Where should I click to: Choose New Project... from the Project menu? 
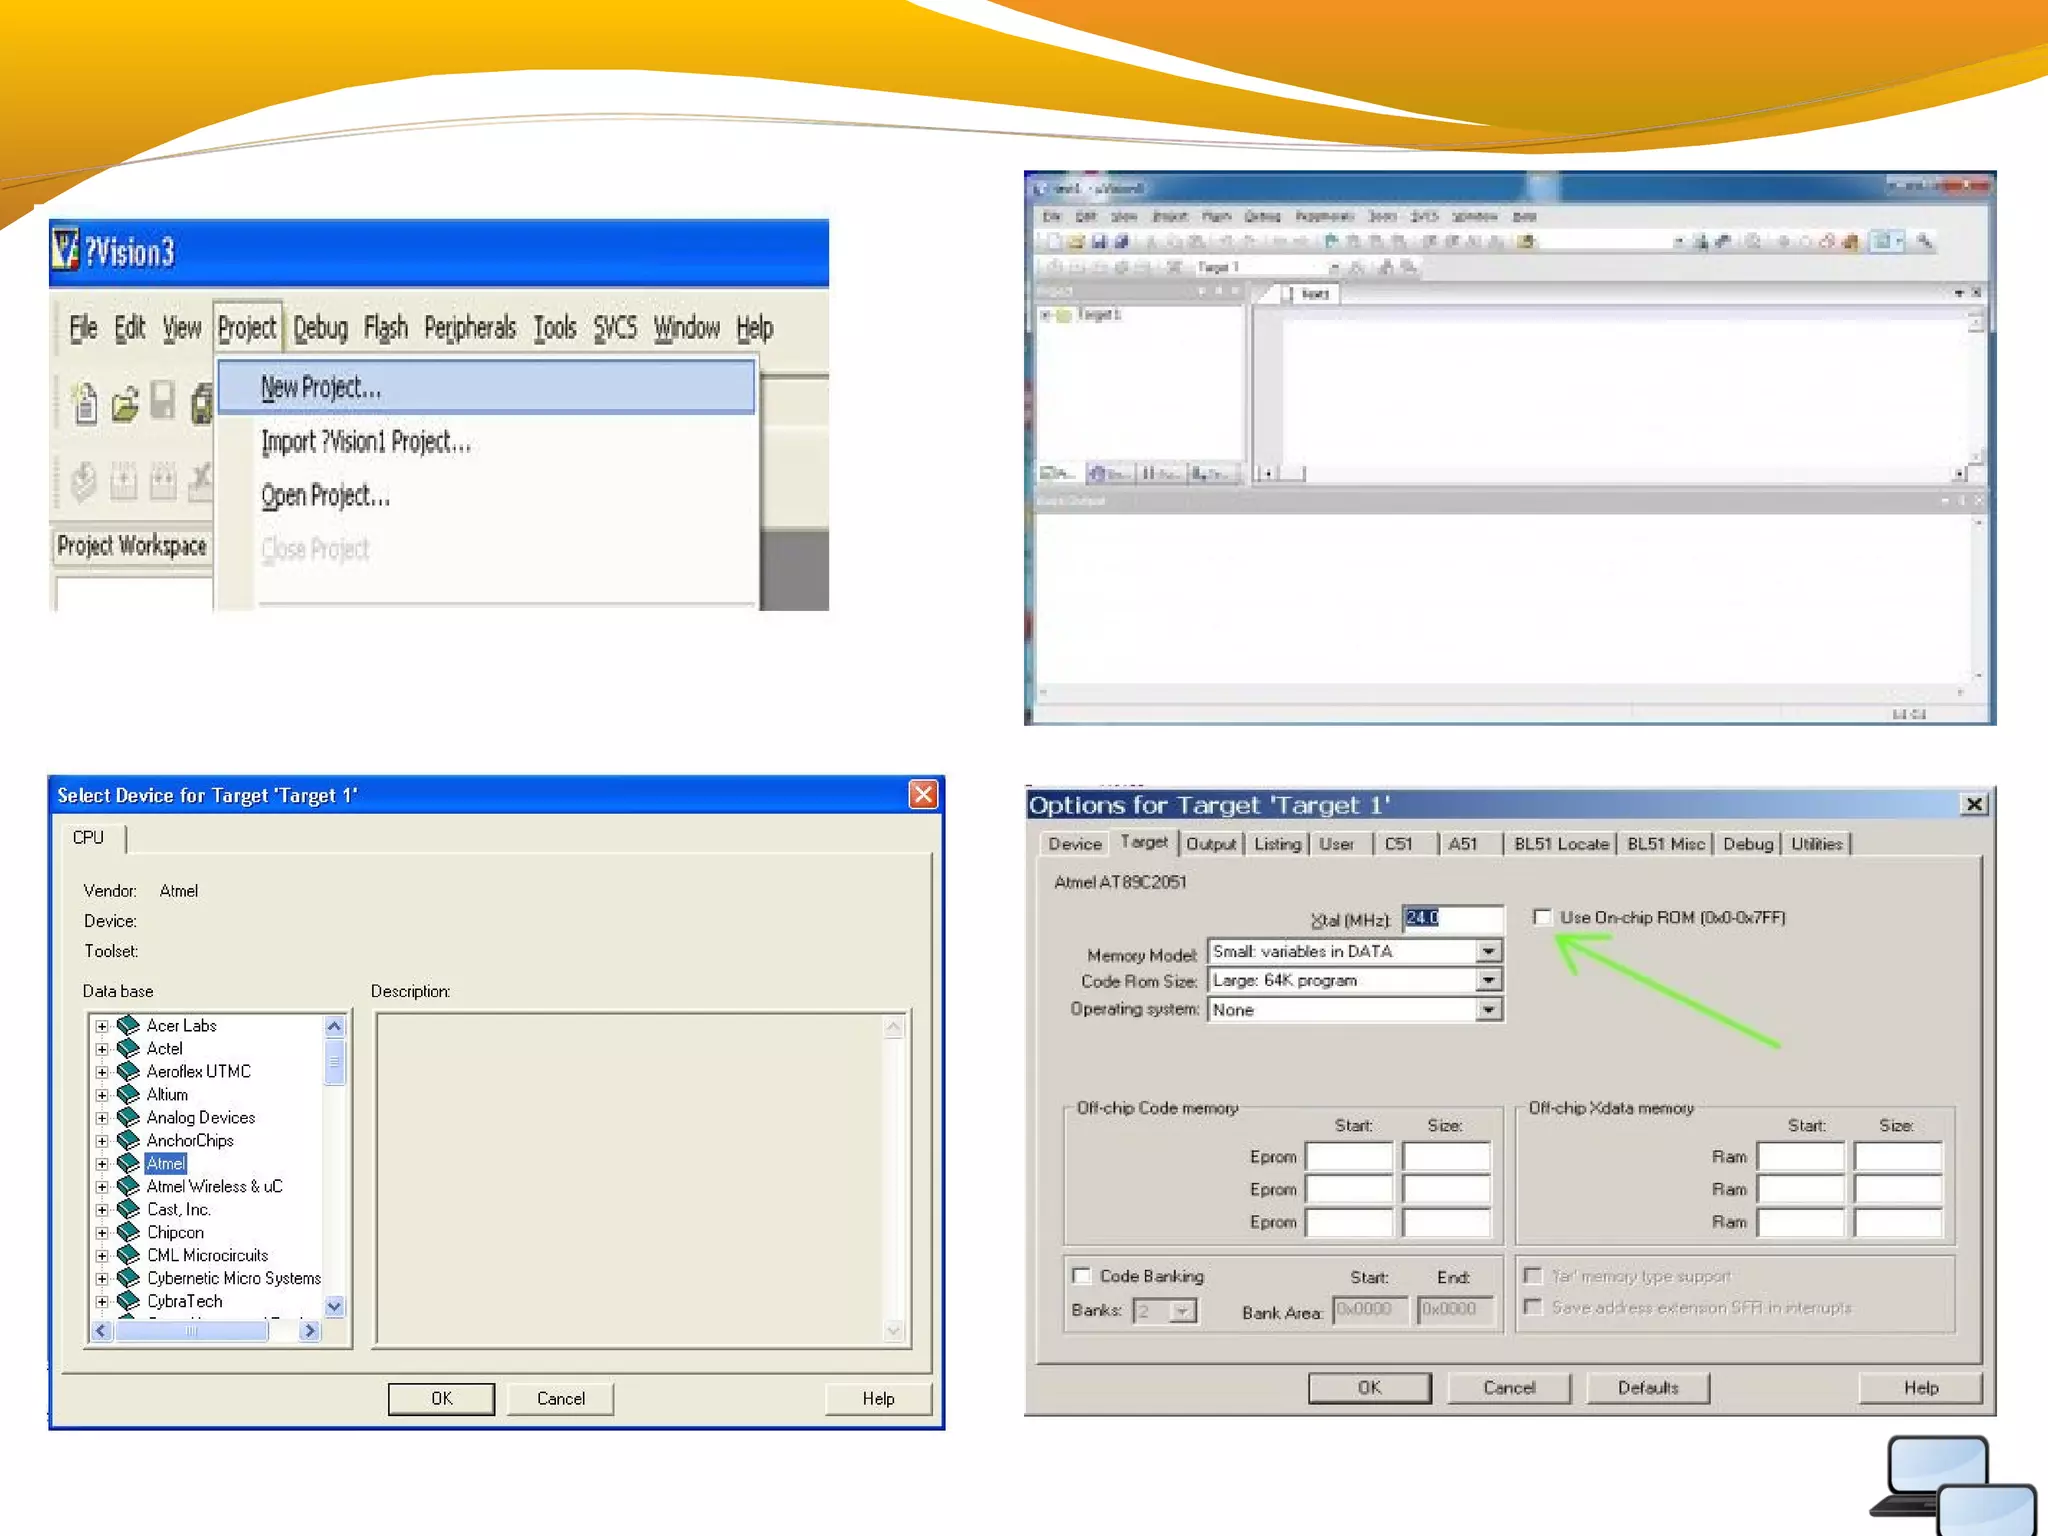(486, 387)
